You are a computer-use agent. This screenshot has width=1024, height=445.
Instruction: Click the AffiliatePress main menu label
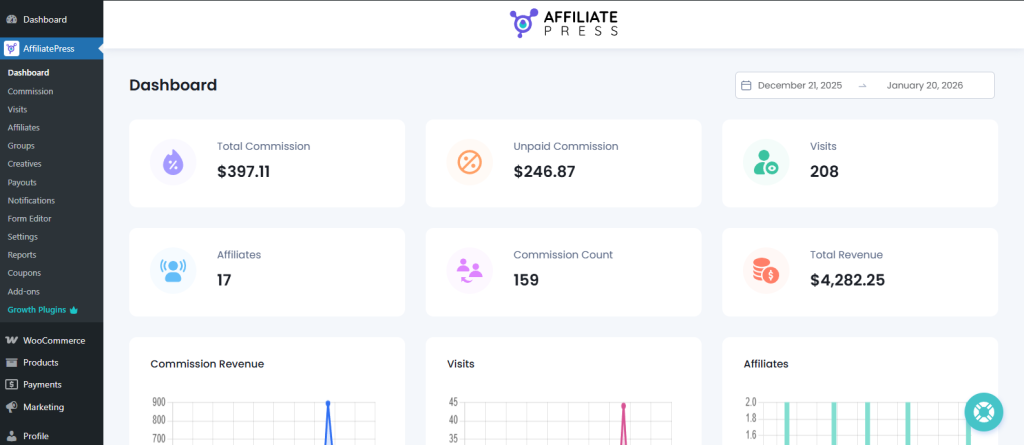[49, 48]
